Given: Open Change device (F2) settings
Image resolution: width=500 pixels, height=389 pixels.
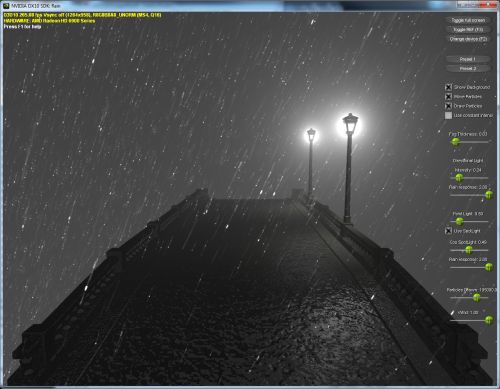Looking at the screenshot, I should pos(468,39).
